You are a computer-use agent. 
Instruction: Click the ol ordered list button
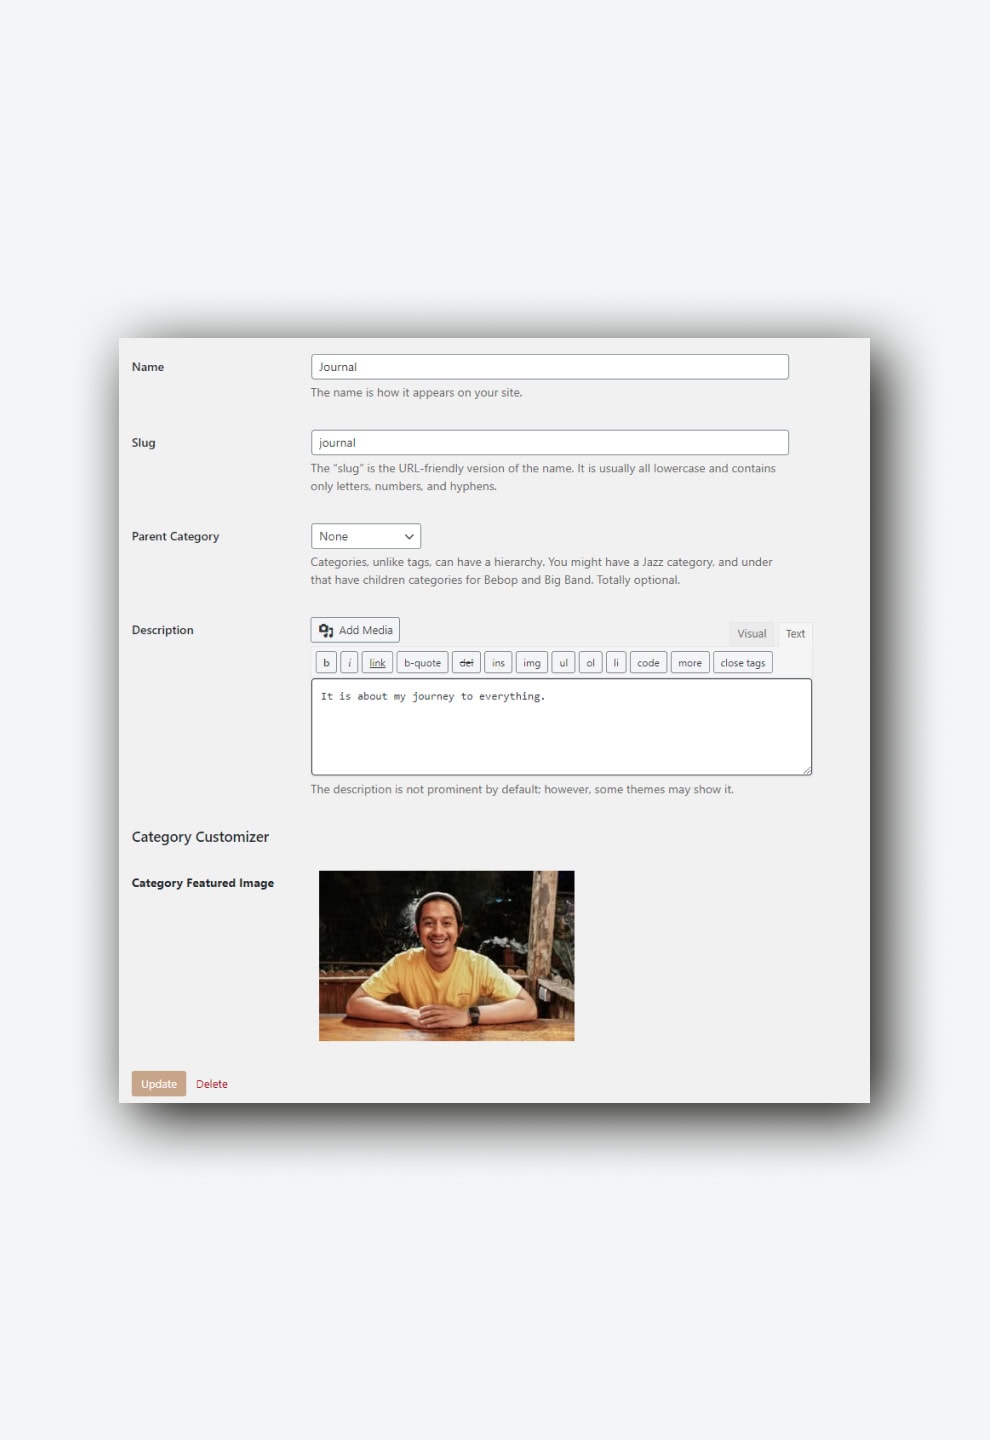click(590, 663)
